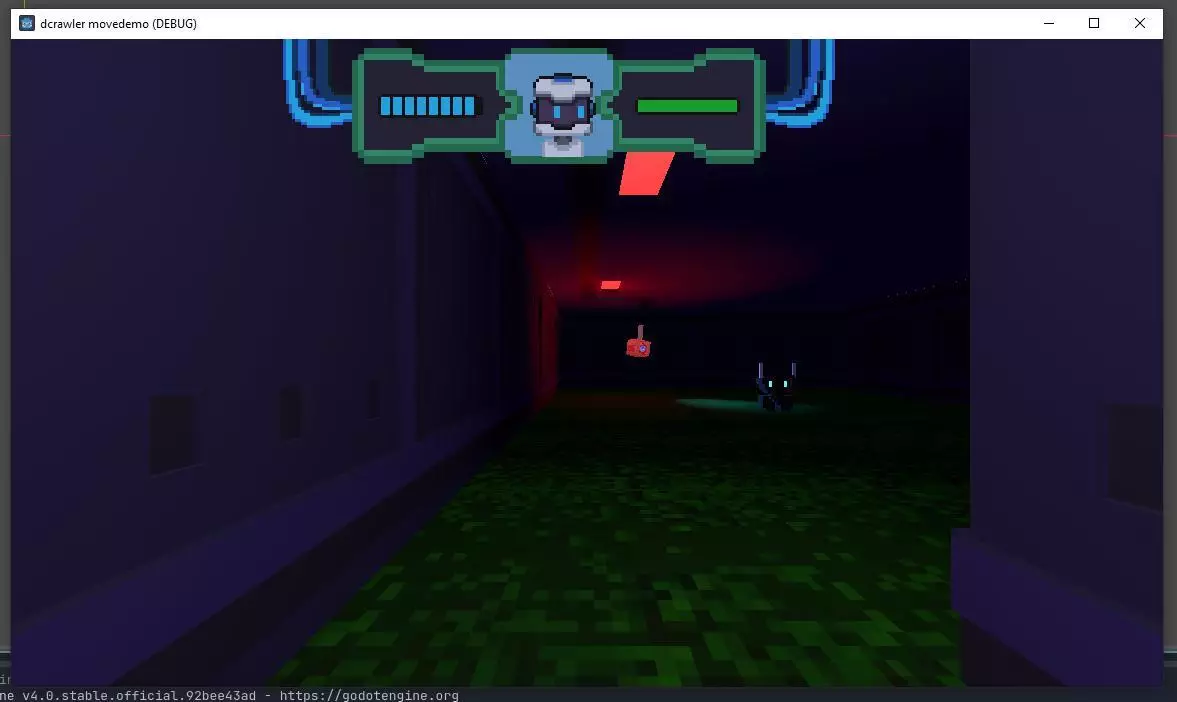Click the dark panel on left wall
The height and width of the screenshot is (702, 1177).
pos(173,433)
